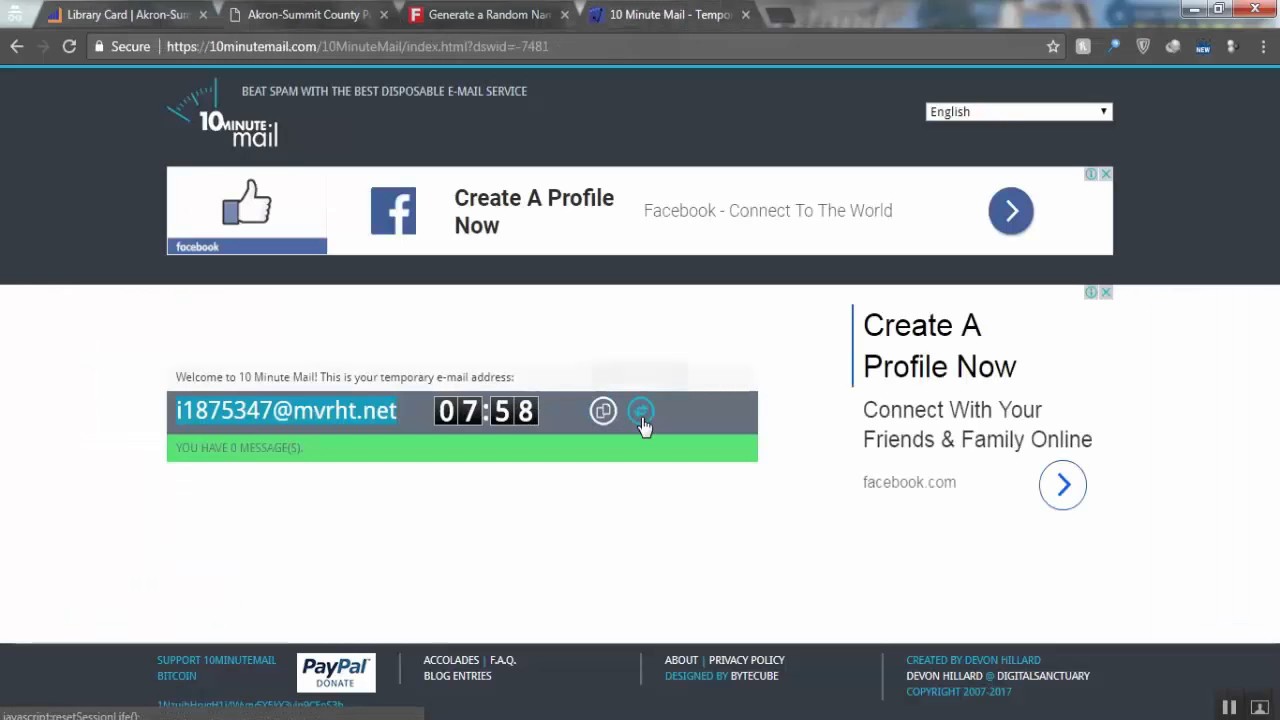Copy the temporary e-mail address to clipboard
The height and width of the screenshot is (720, 1280).
[603, 411]
